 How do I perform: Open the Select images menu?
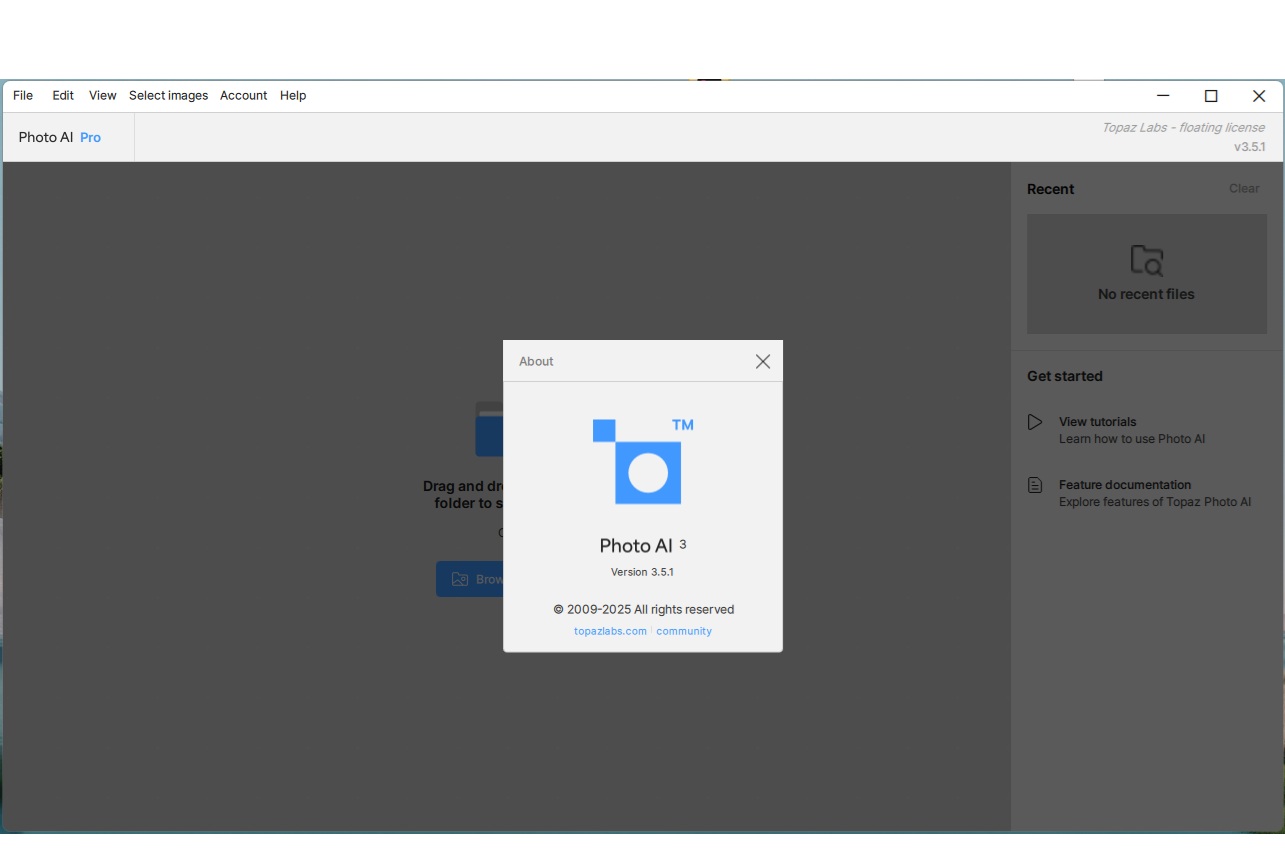click(168, 96)
